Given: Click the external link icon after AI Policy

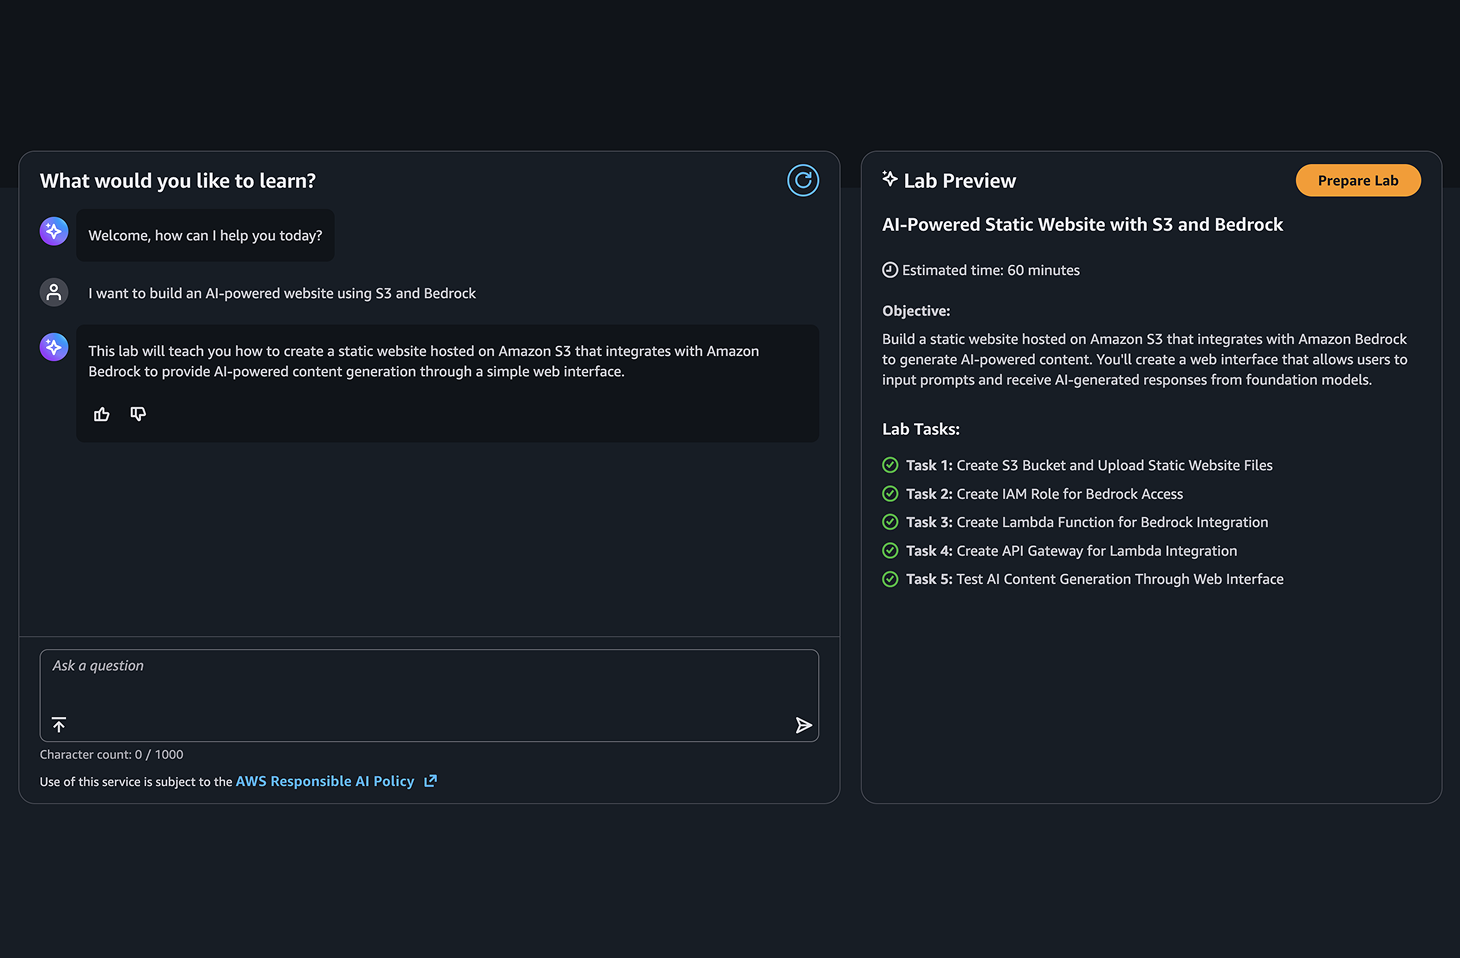Looking at the screenshot, I should [430, 781].
